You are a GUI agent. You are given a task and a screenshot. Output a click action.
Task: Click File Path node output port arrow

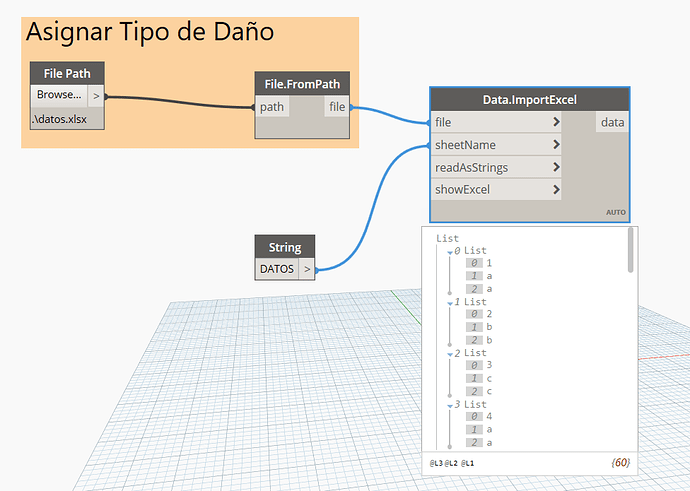(96, 96)
